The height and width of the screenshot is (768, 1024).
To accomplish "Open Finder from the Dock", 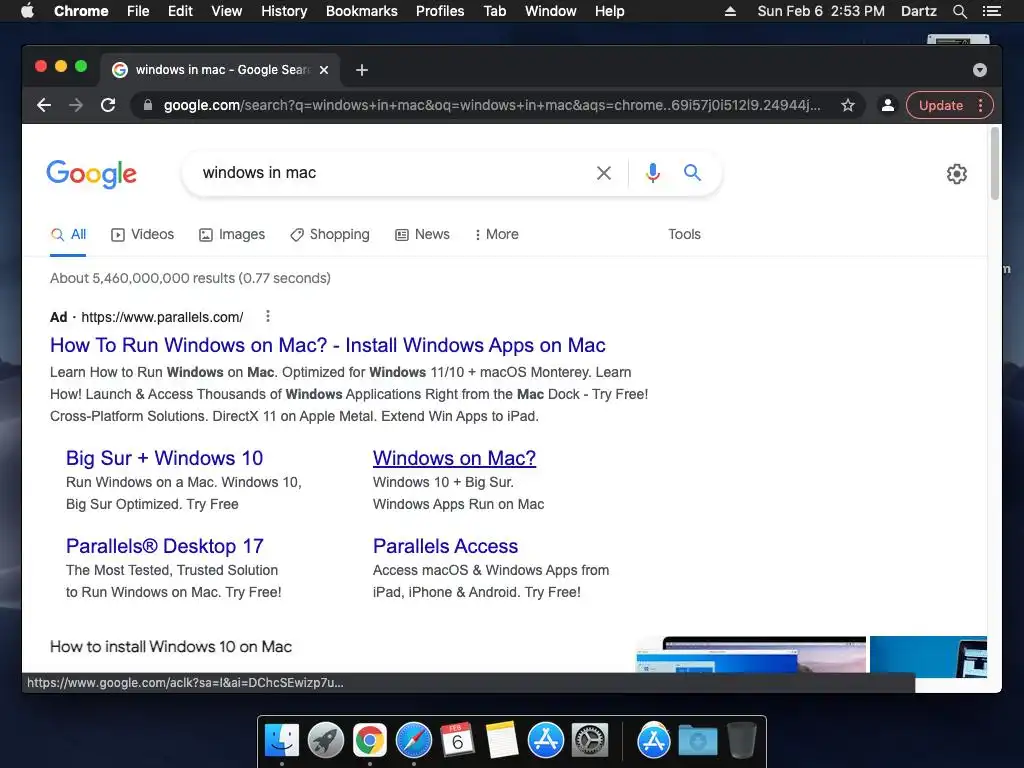I will tap(282, 741).
